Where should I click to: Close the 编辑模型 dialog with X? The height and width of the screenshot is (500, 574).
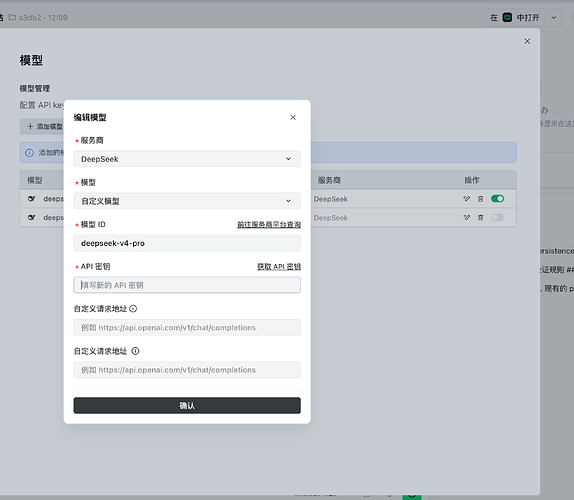point(293,117)
